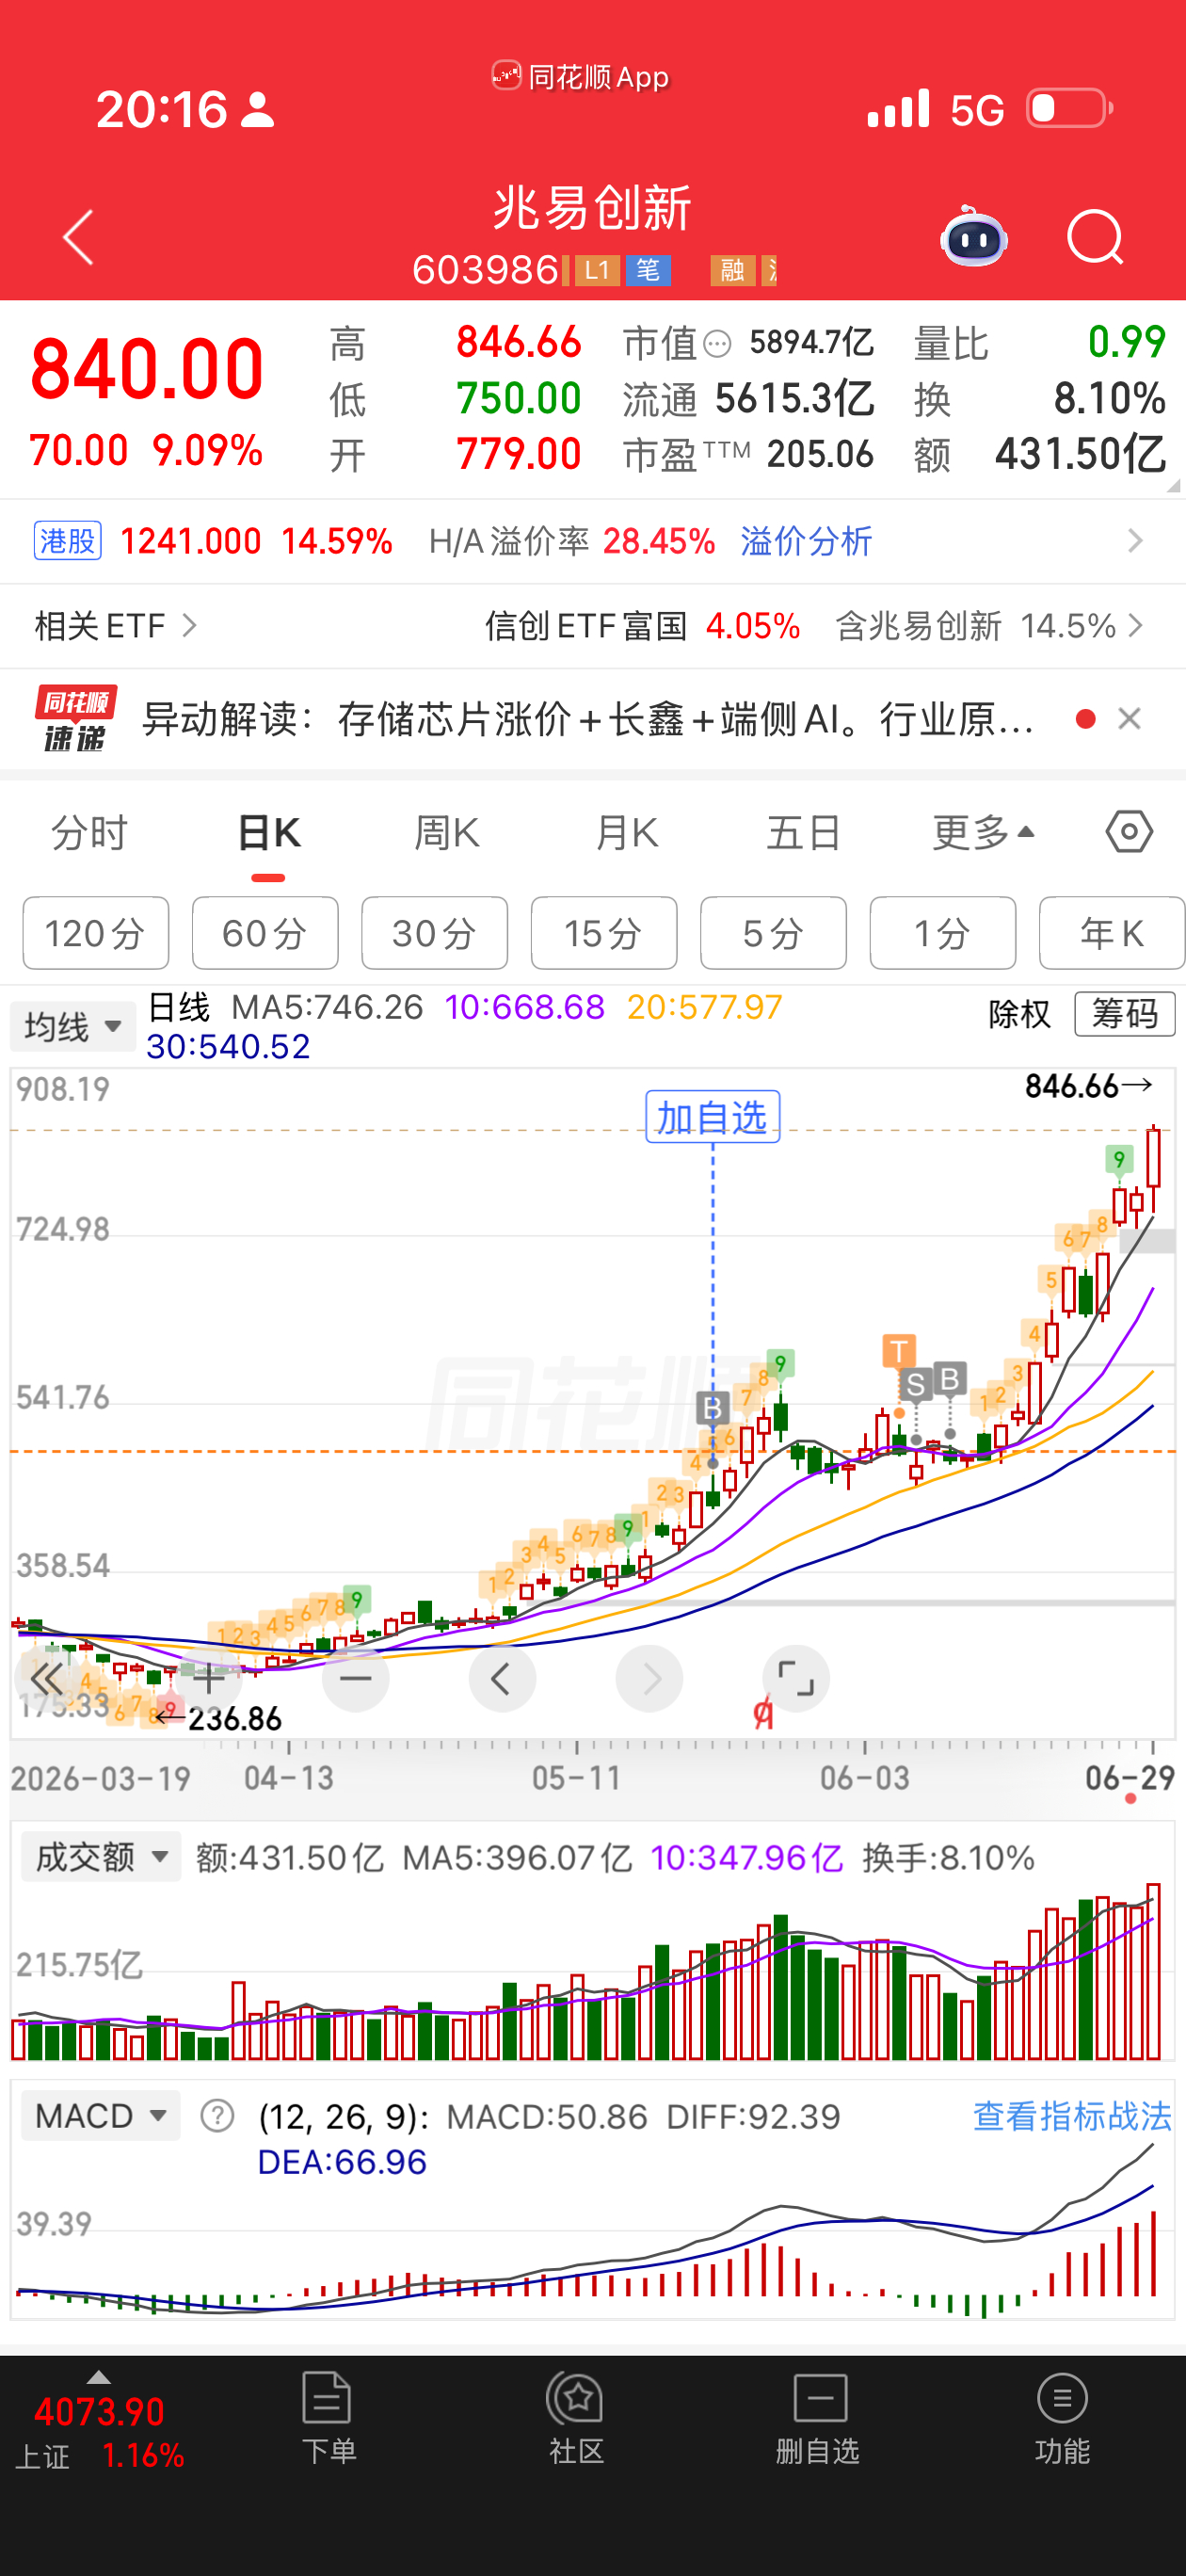Tap the 加自选 label on chart
This screenshot has height=2576, width=1186.
click(x=712, y=1117)
